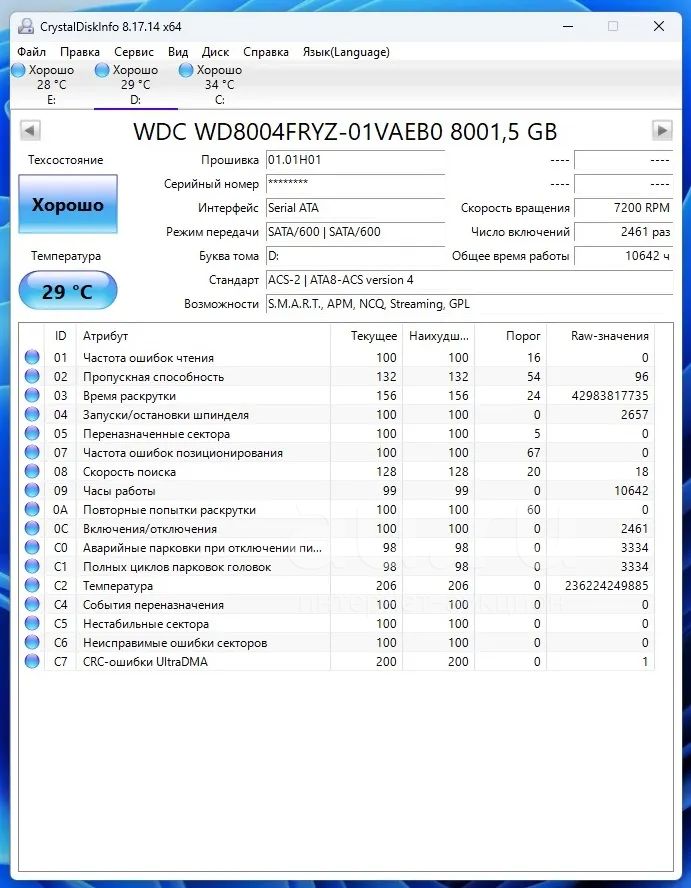Open the Правка menu
Screen dimensions: 691x888
click(x=80, y=52)
